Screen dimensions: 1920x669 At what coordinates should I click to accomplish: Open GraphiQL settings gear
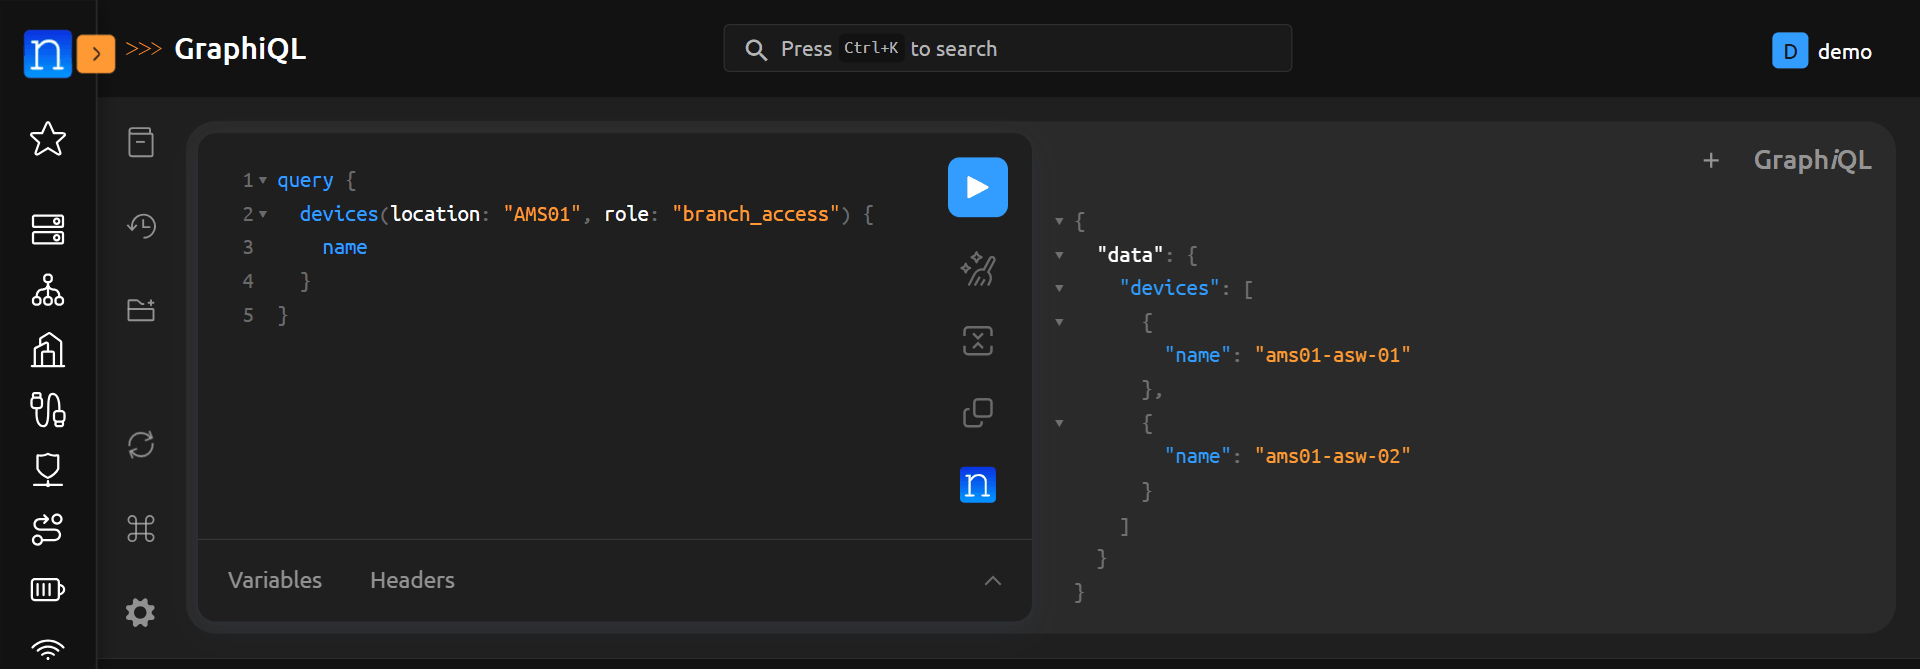tap(141, 612)
